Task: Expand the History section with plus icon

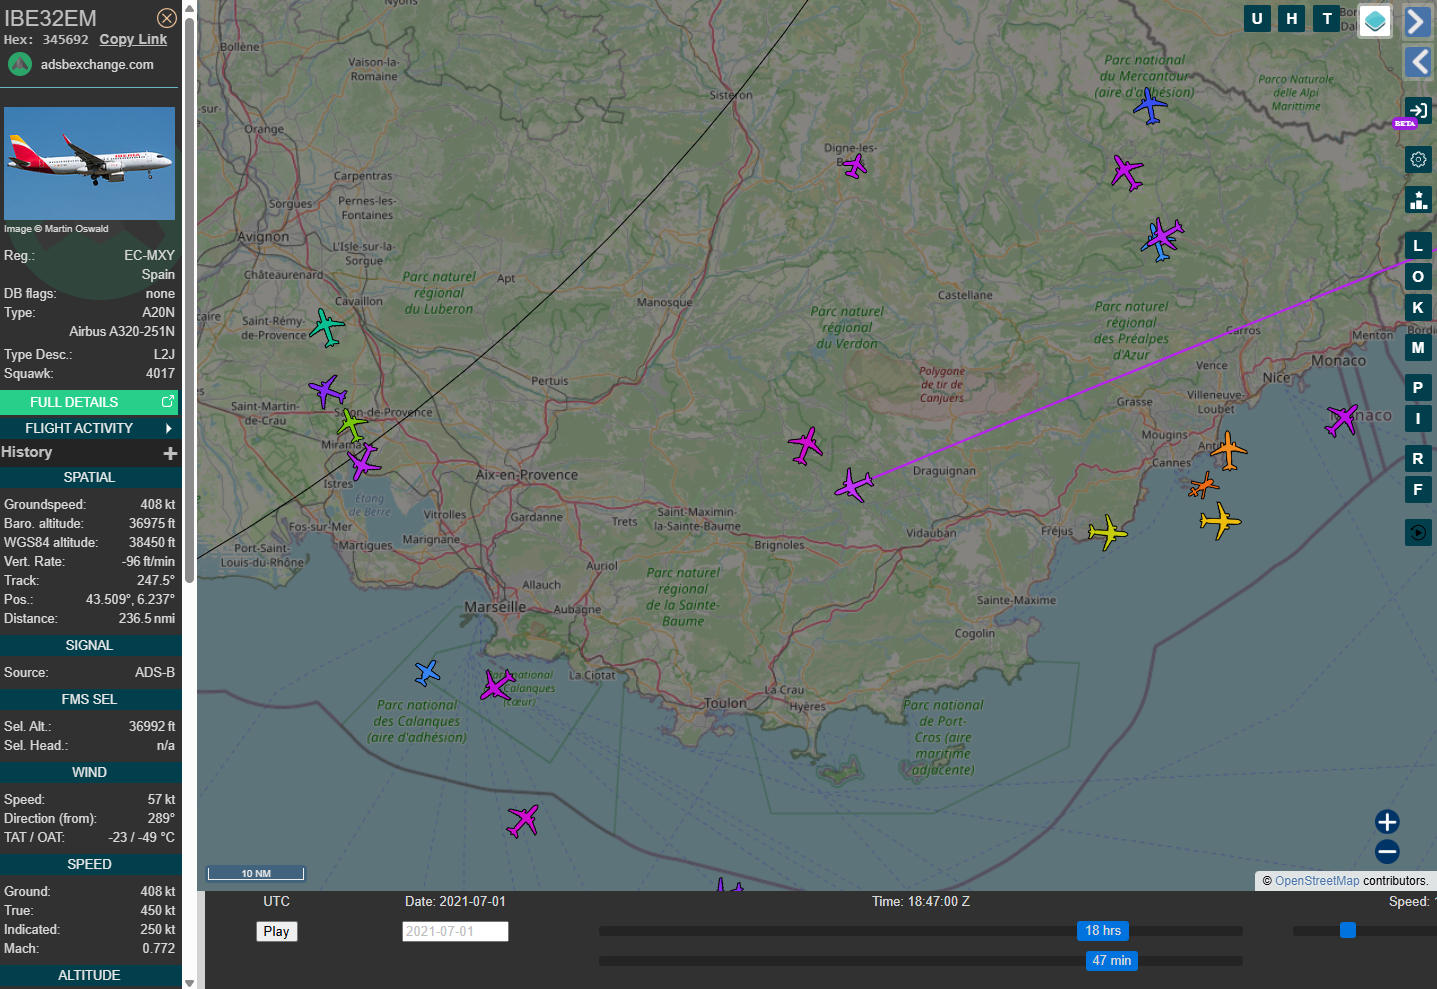Action: pos(170,453)
